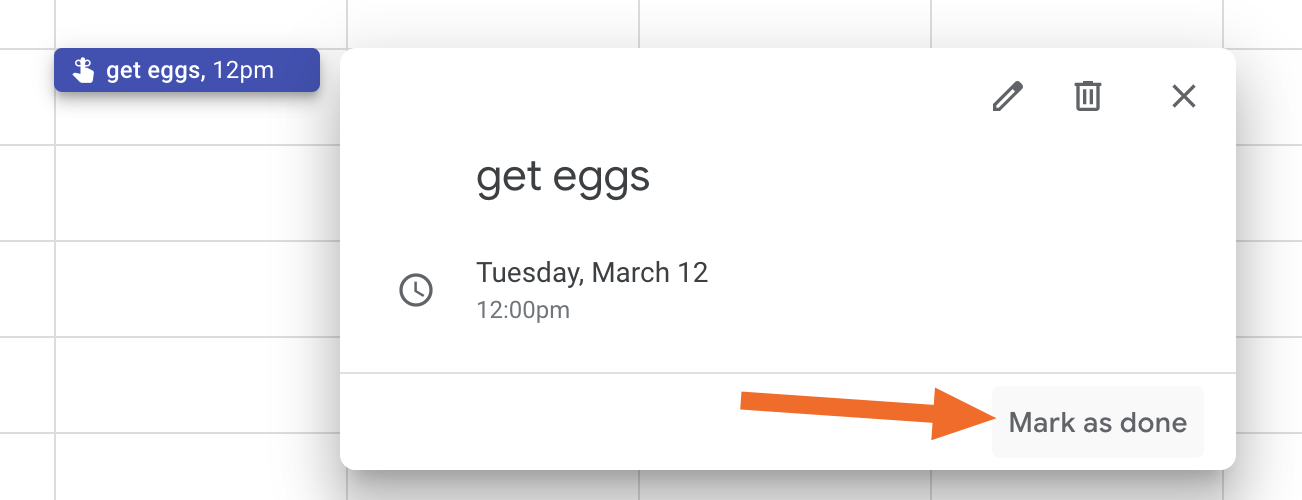This screenshot has width=1302, height=500.
Task: Click the bottom-left calendar cell under the chip column
Action: (198, 467)
